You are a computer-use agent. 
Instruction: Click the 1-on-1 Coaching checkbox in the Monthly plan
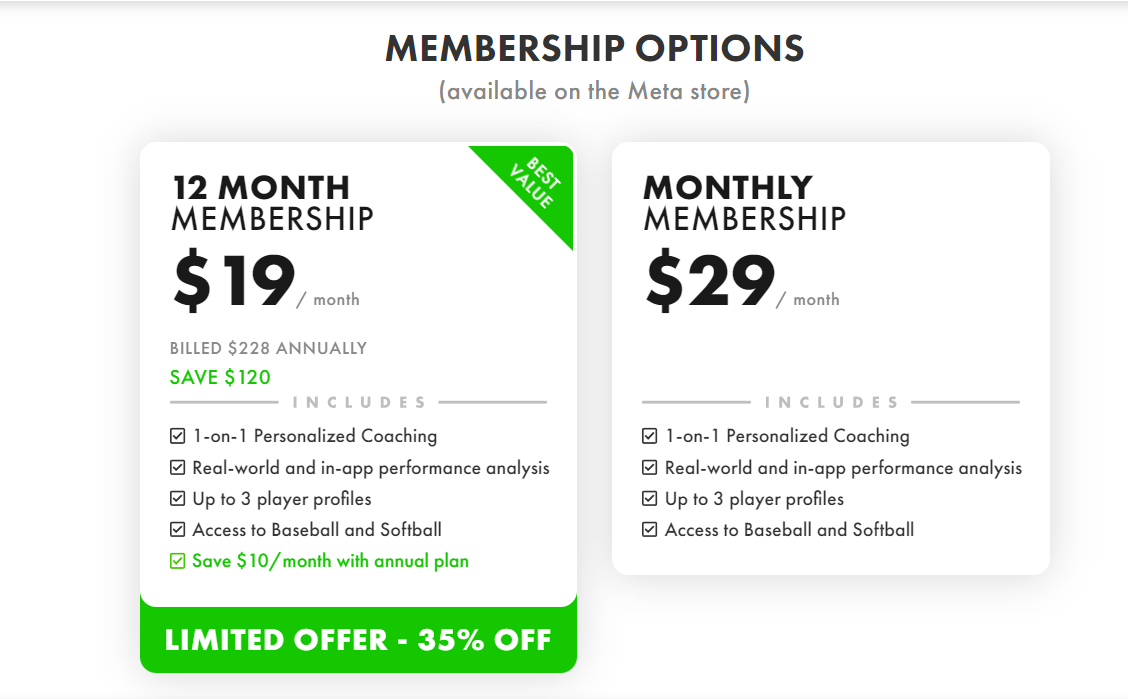point(650,436)
